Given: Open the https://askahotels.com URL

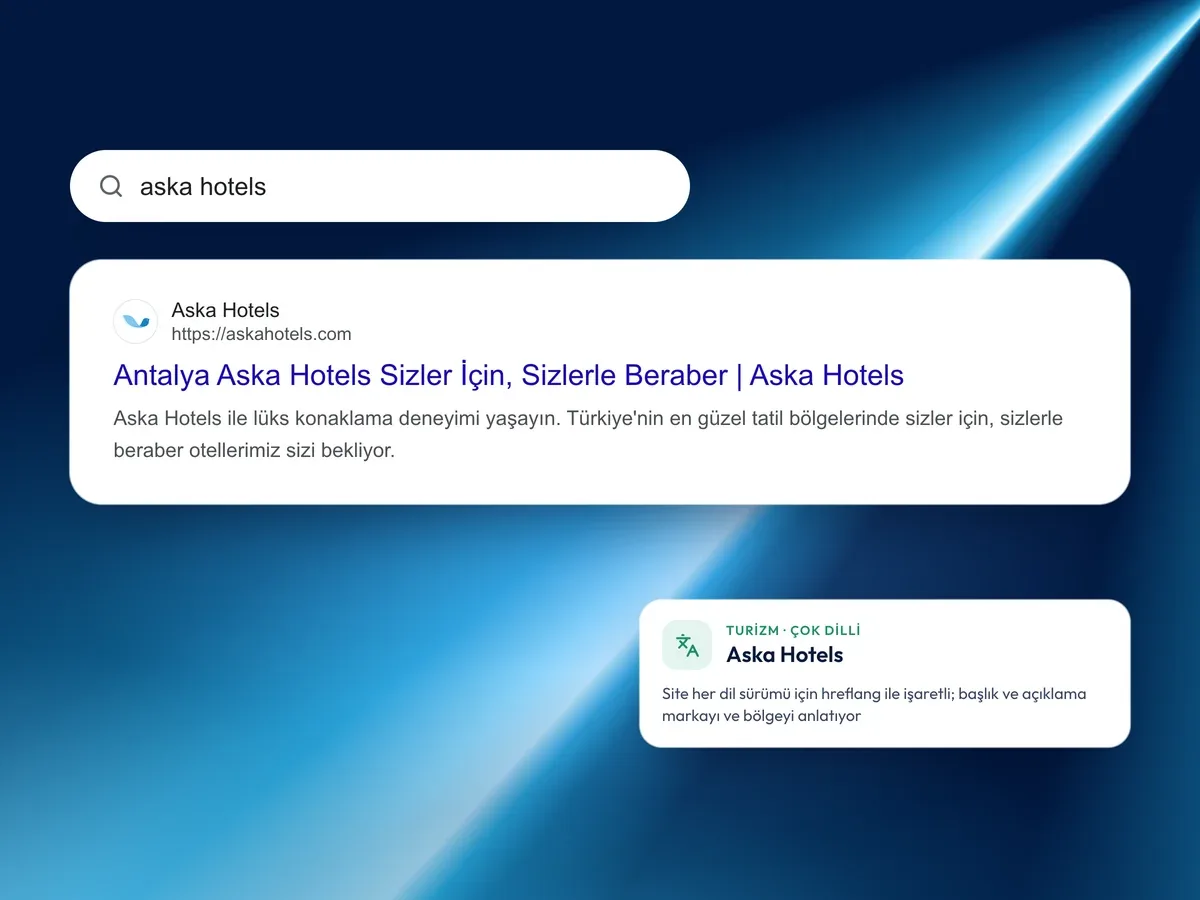Looking at the screenshot, I should point(261,334).
